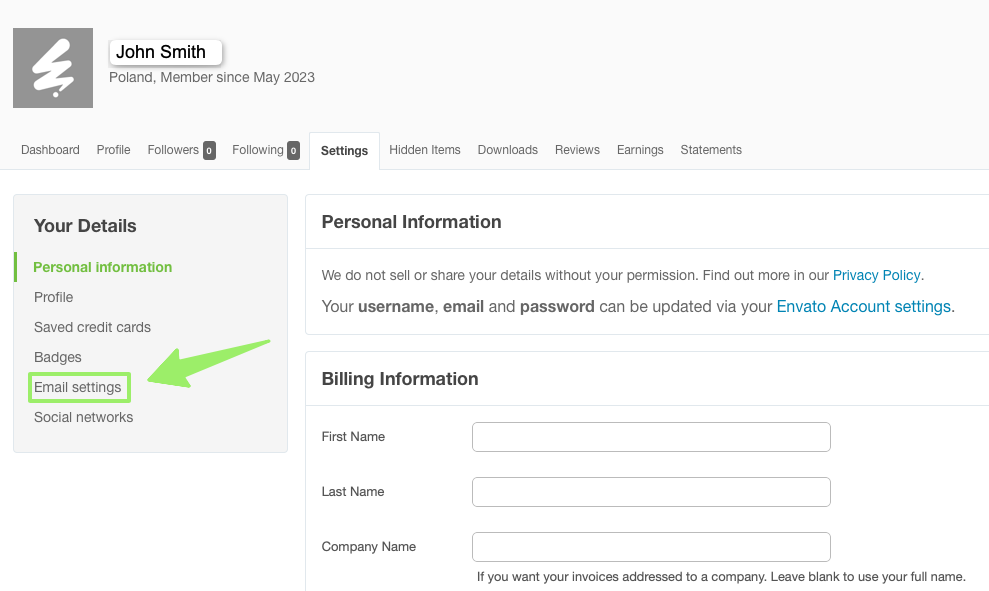
Task: Open the Statements tab
Action: click(710, 149)
